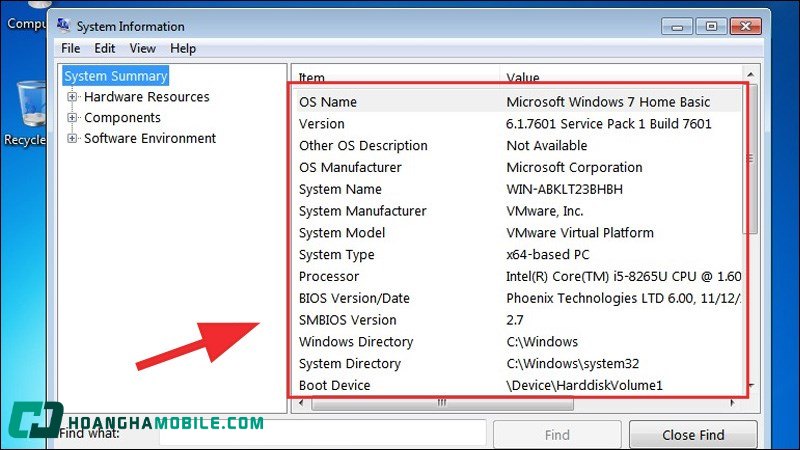Viewport: 800px width, 450px height.
Task: Select the Software Environment tree item
Action: 150,138
